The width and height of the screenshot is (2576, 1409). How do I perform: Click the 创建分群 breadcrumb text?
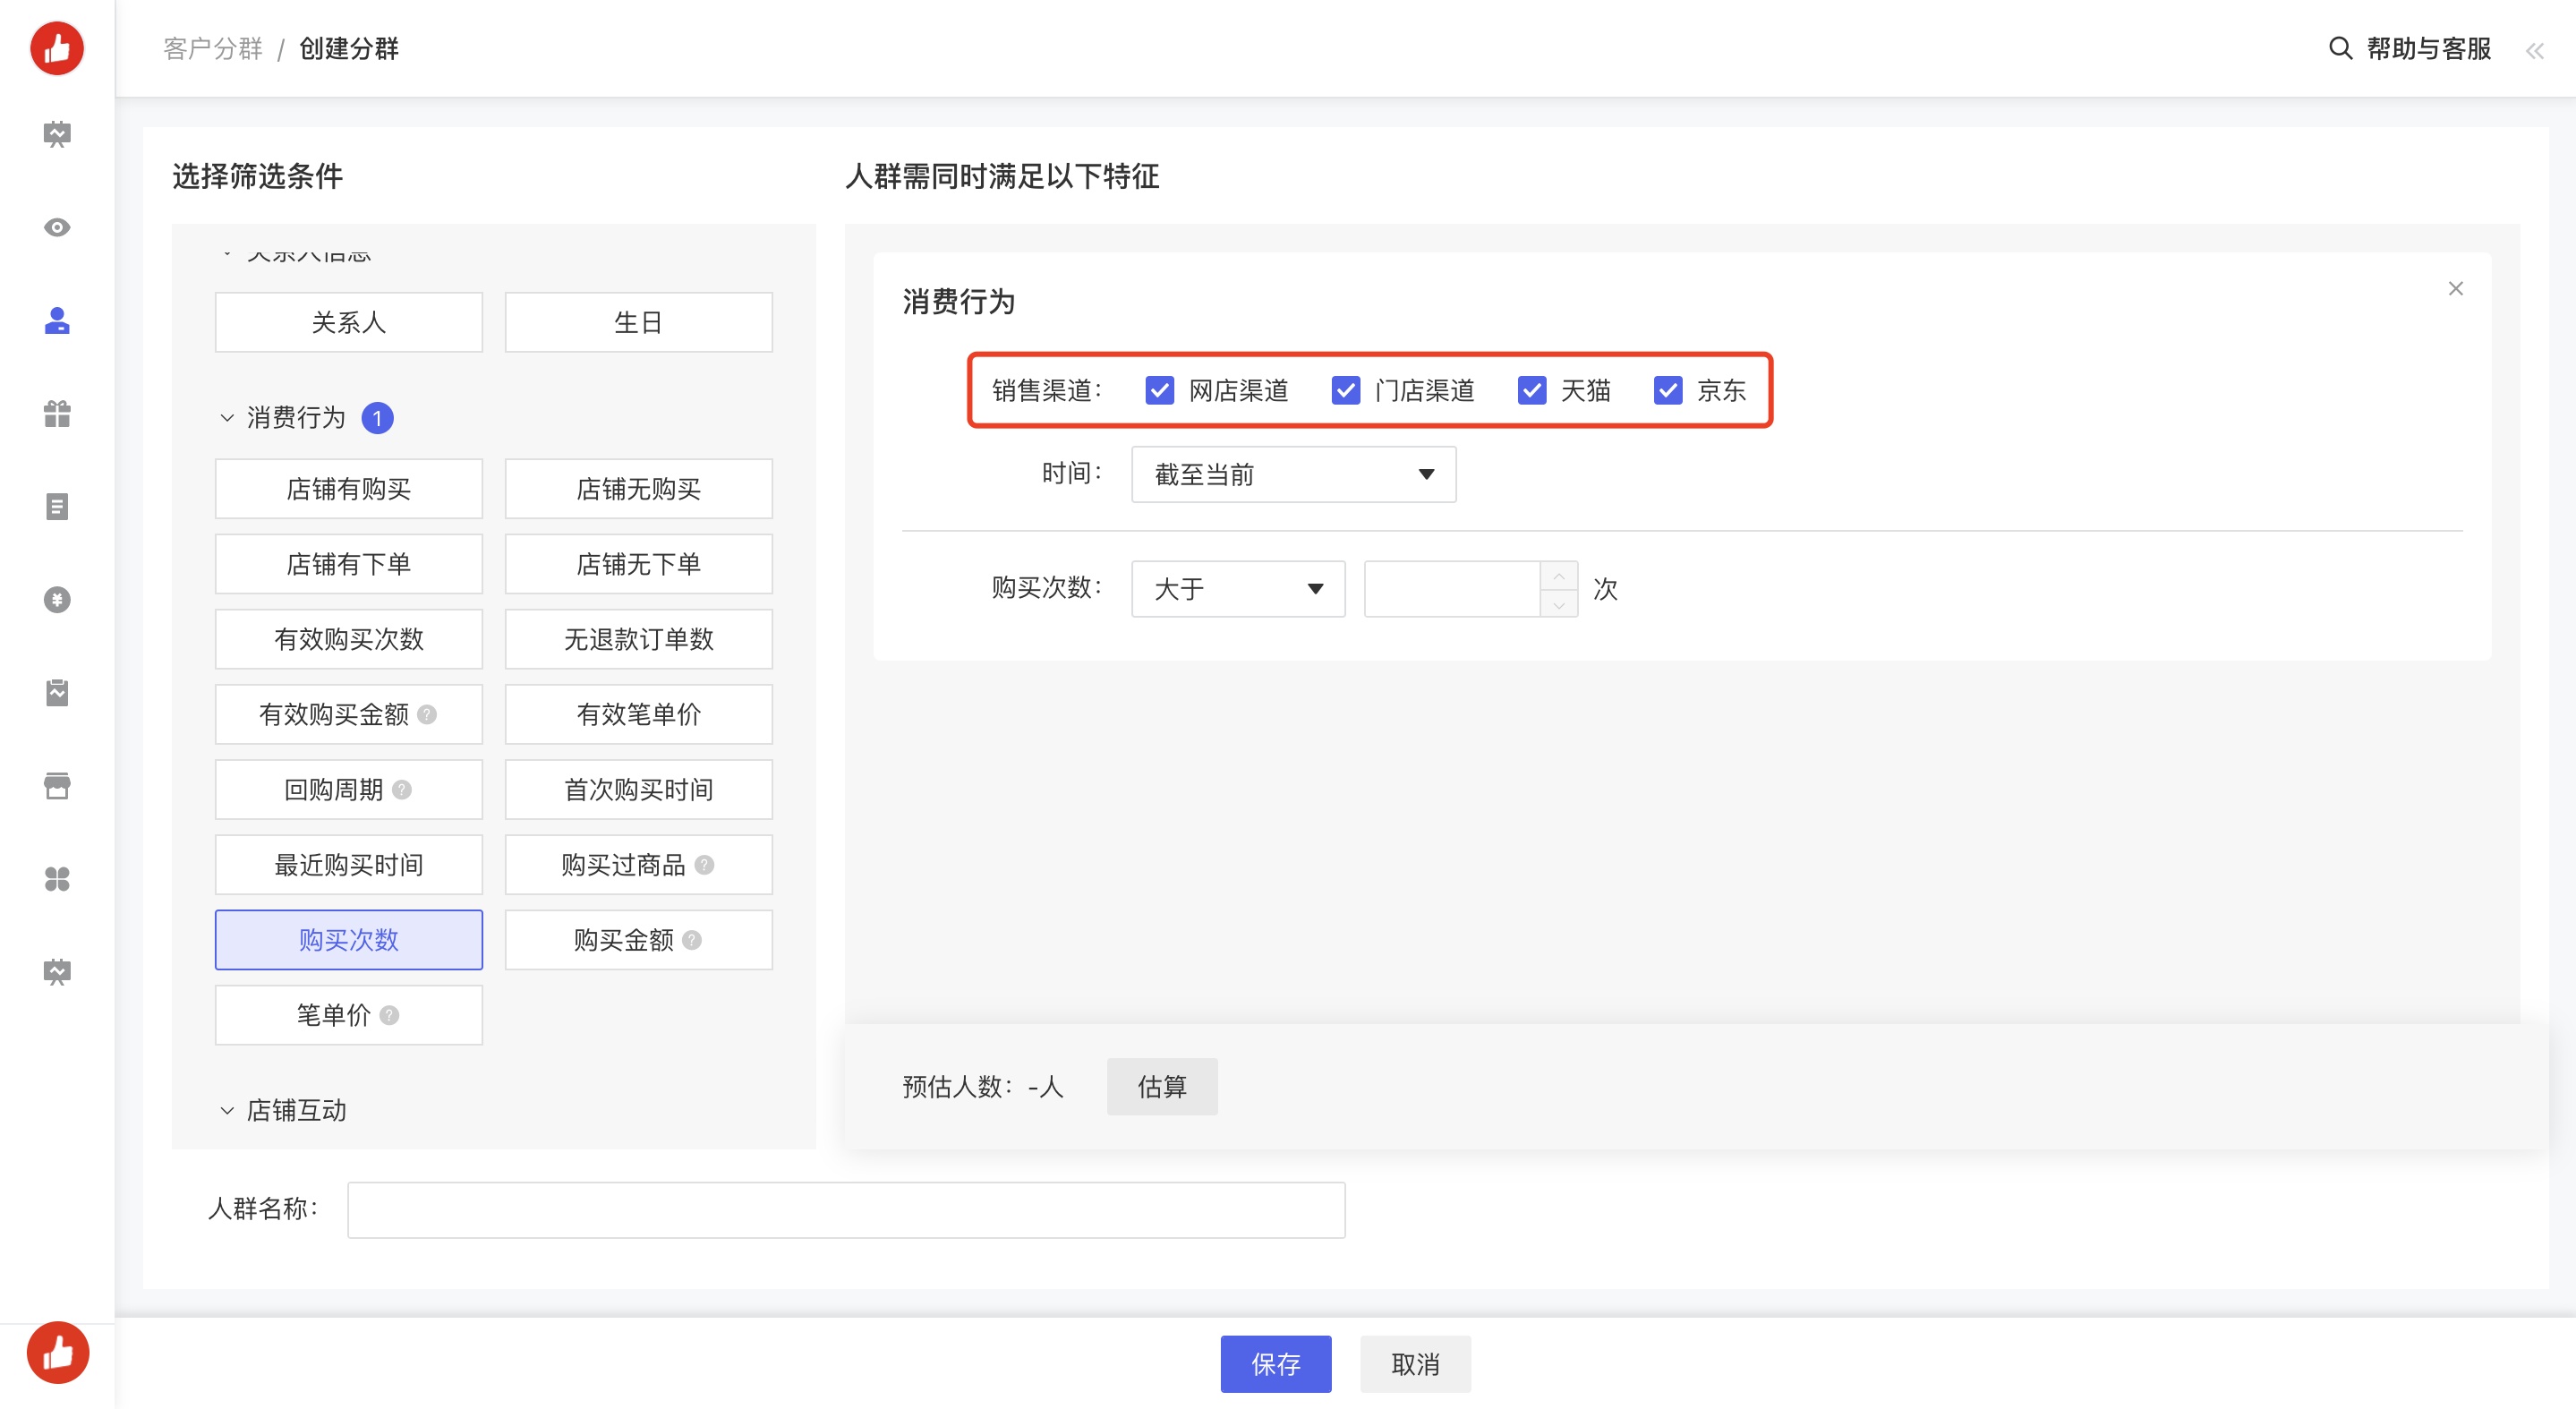[x=348, y=48]
